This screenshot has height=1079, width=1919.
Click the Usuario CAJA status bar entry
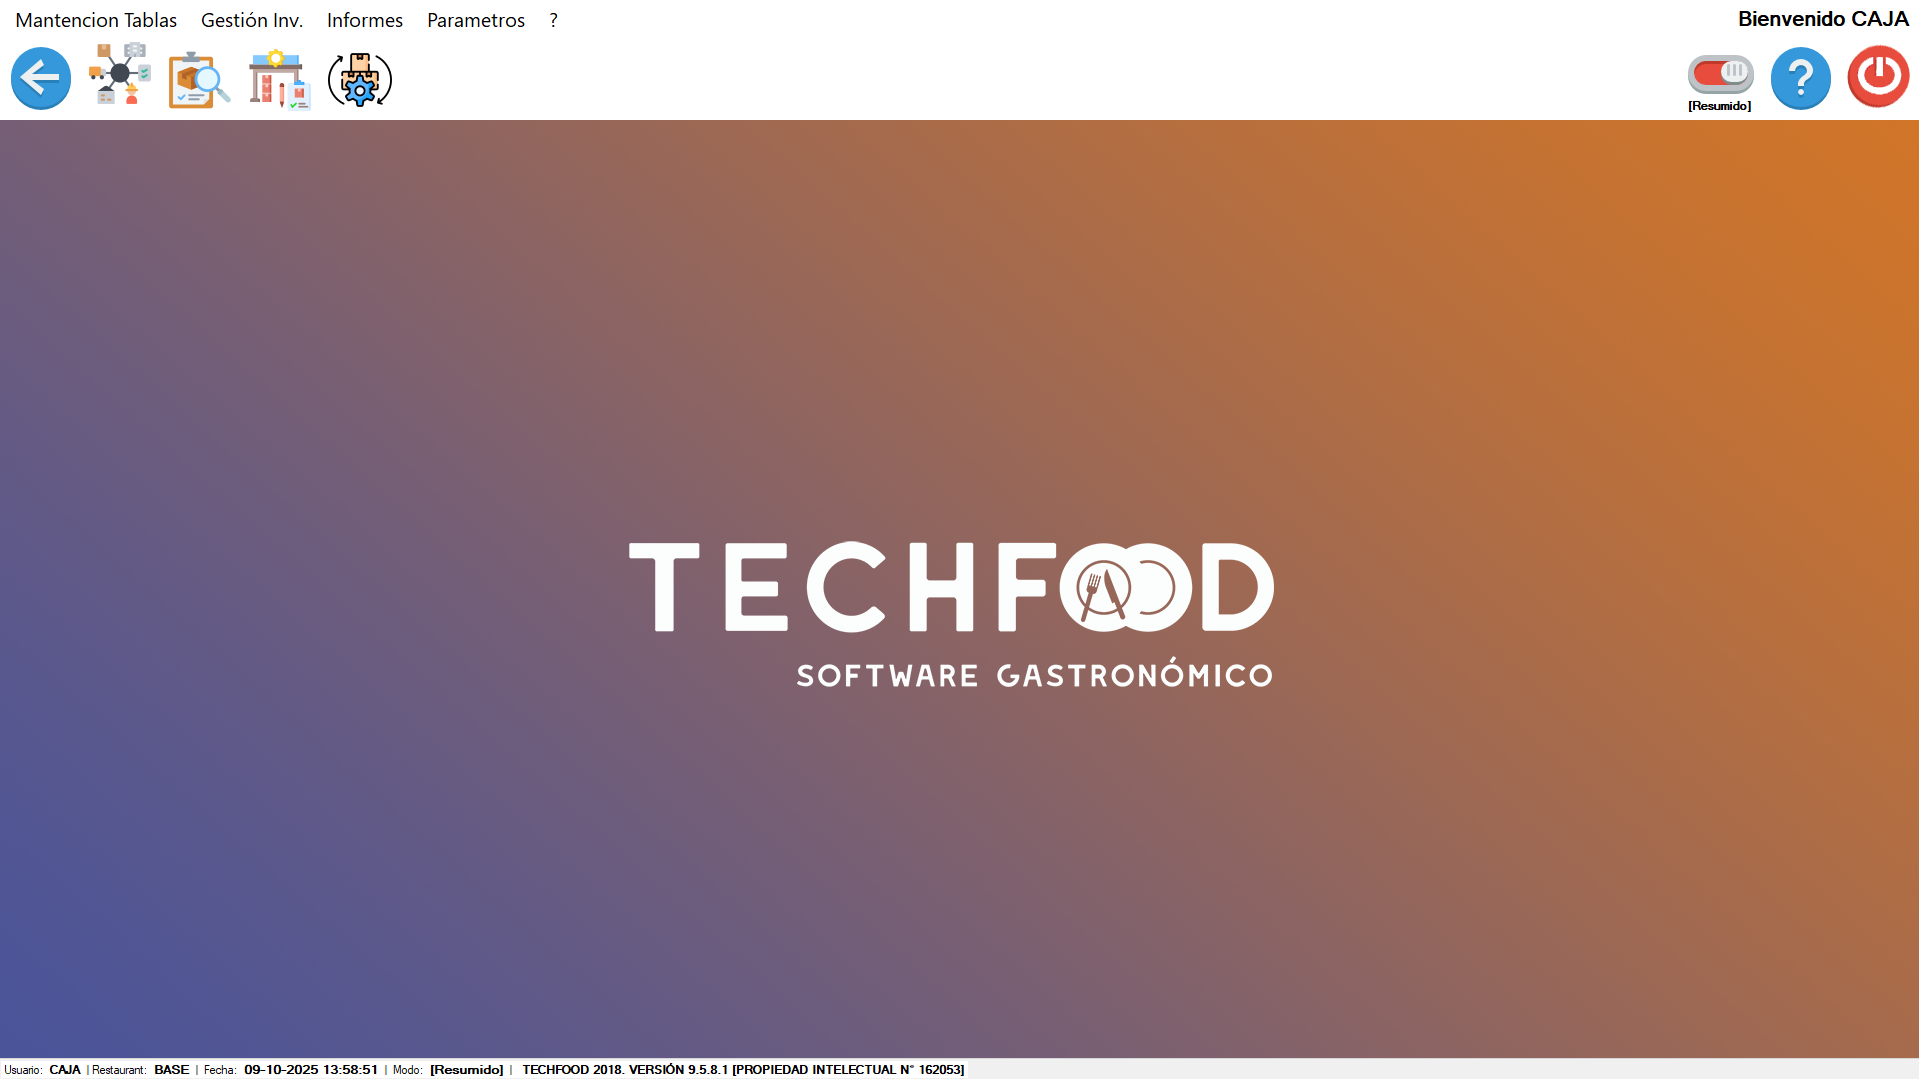pos(43,1070)
